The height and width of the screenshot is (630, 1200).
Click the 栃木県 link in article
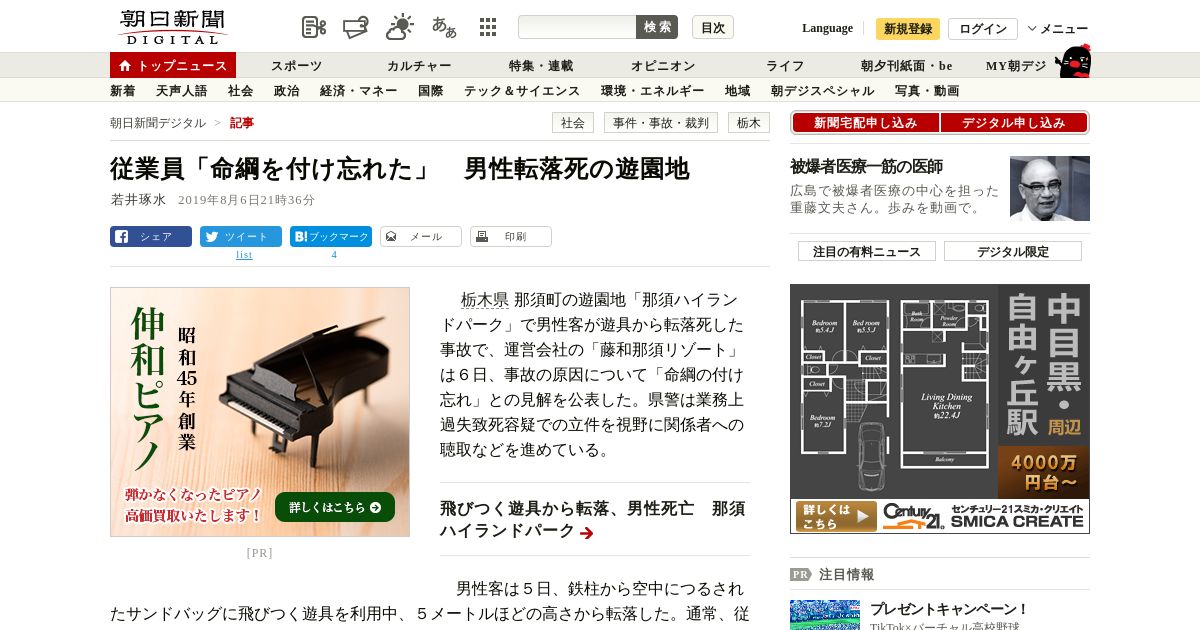click(x=484, y=300)
